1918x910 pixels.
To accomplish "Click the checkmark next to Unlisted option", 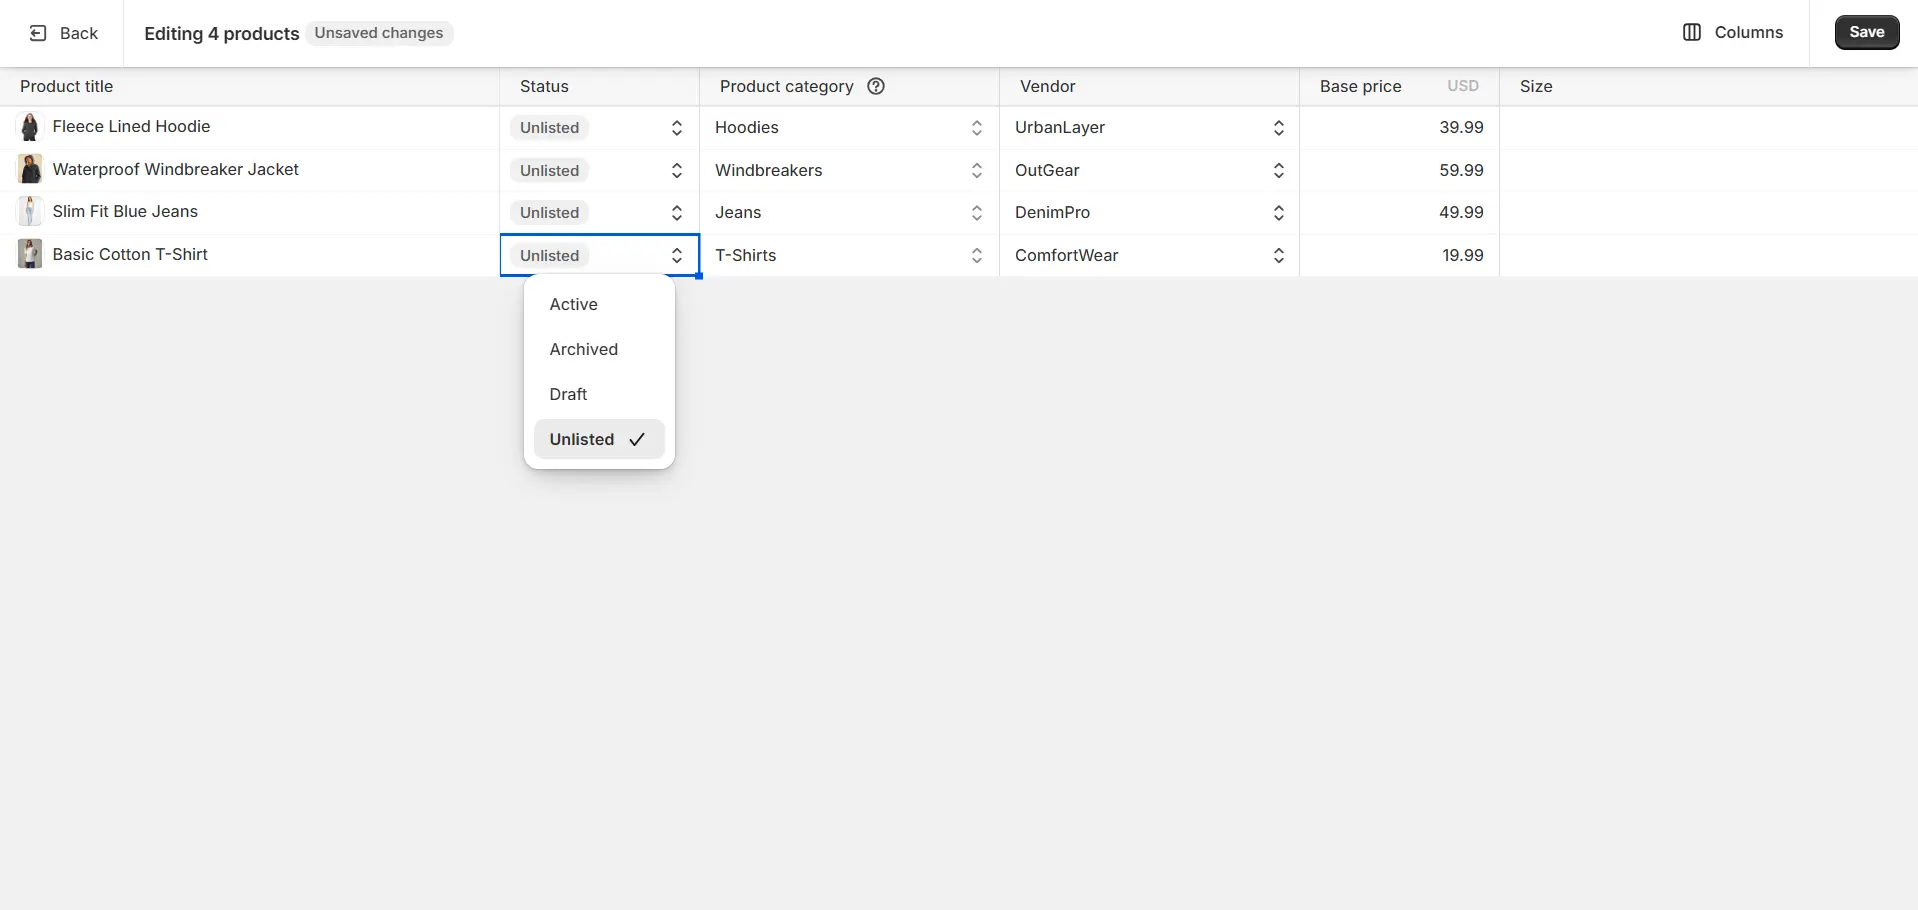I will pos(637,439).
